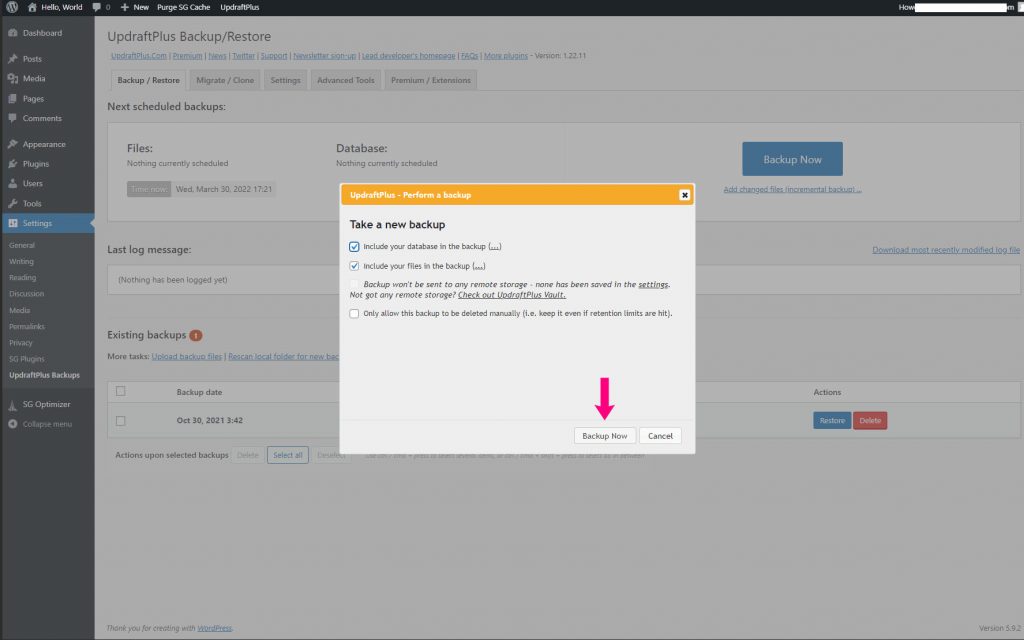The width and height of the screenshot is (1024, 640).
Task: Open SG Plugins submenu item
Action: (27, 359)
